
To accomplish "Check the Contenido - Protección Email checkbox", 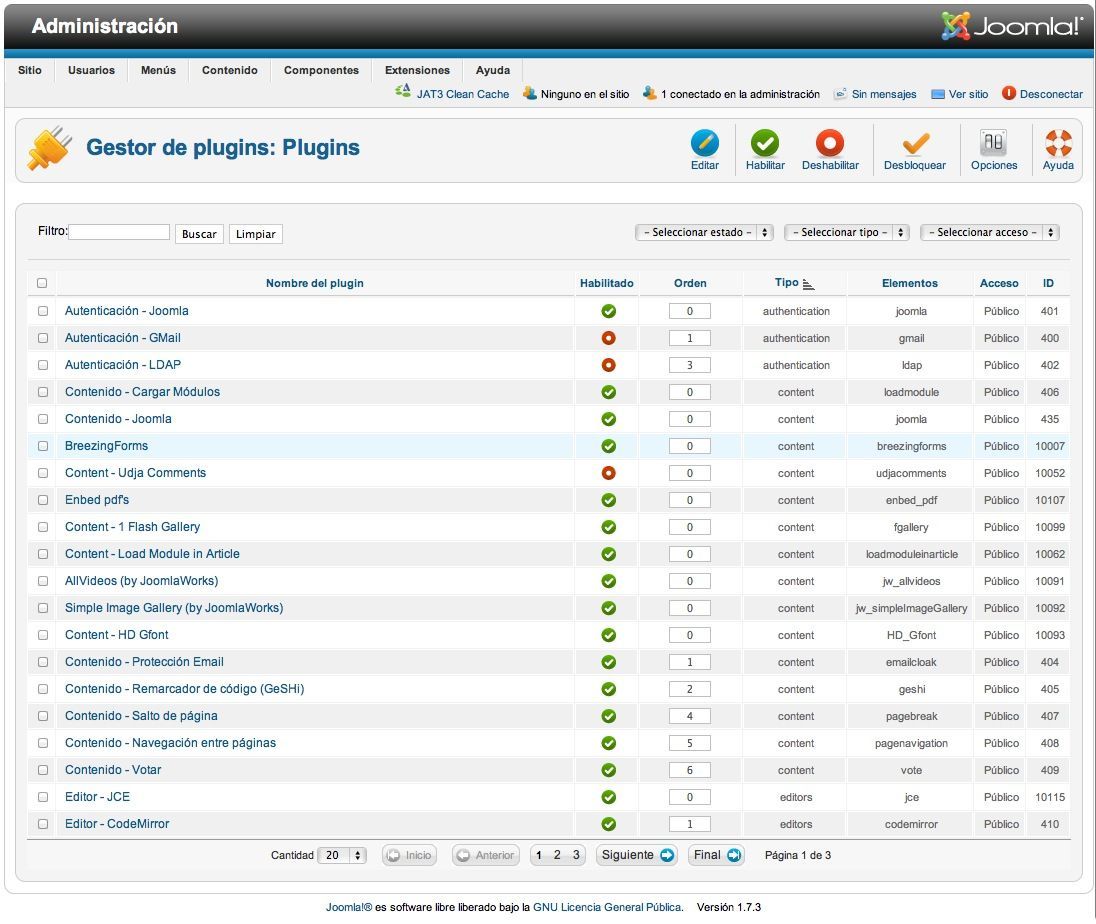I will point(43,662).
